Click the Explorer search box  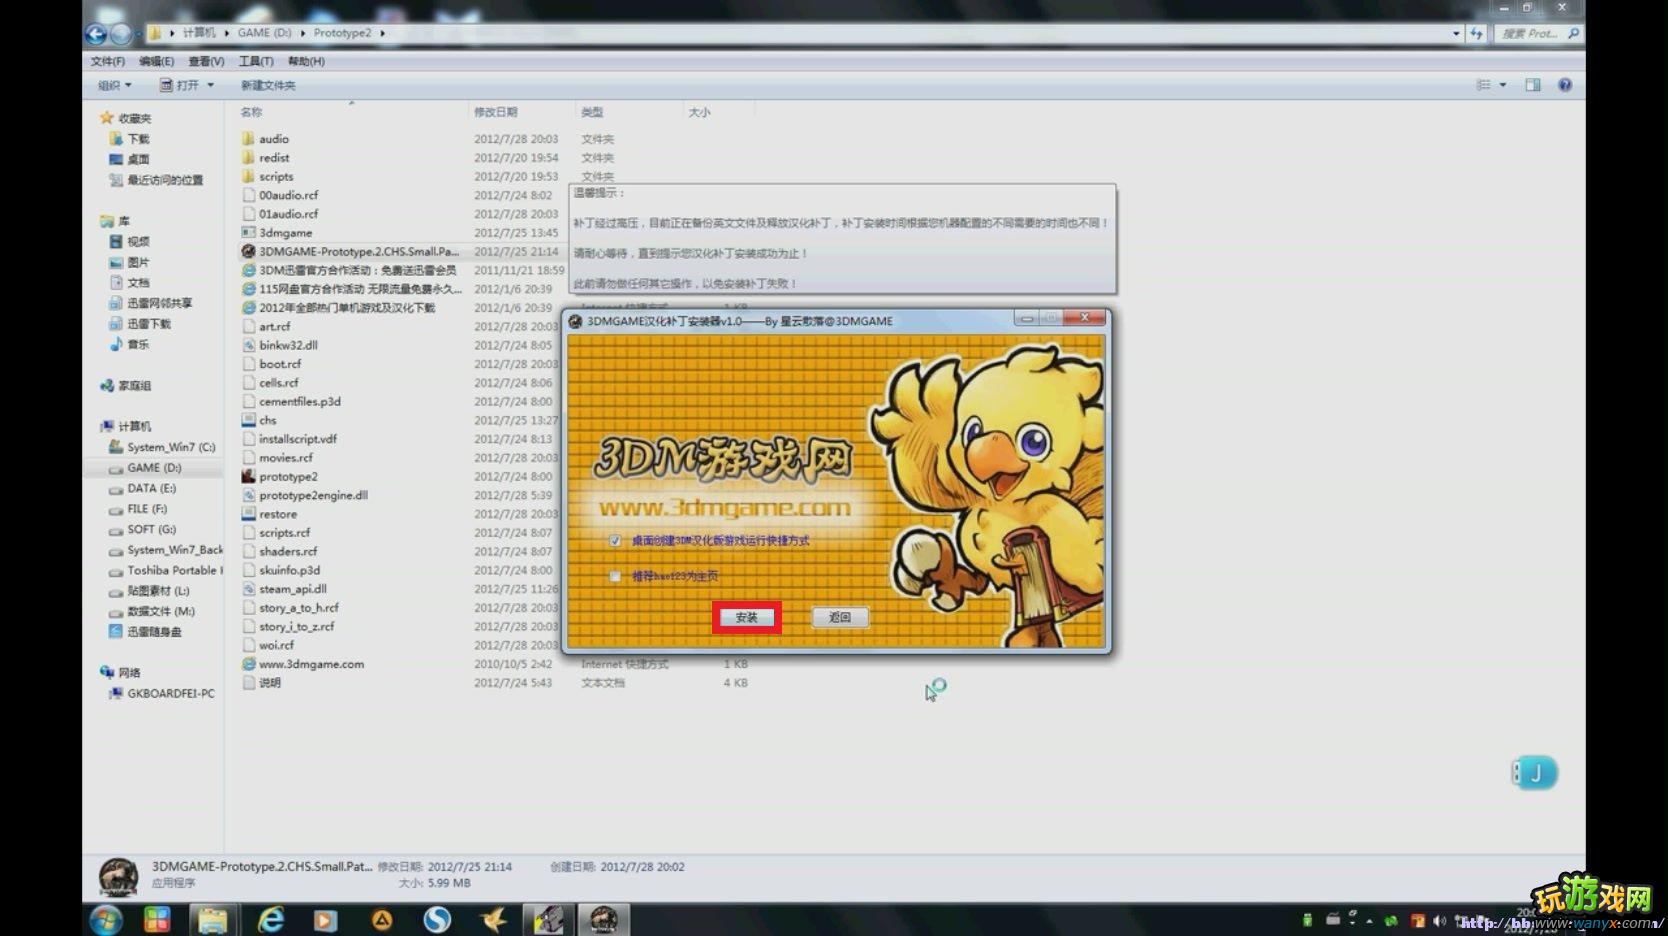tap(1539, 33)
